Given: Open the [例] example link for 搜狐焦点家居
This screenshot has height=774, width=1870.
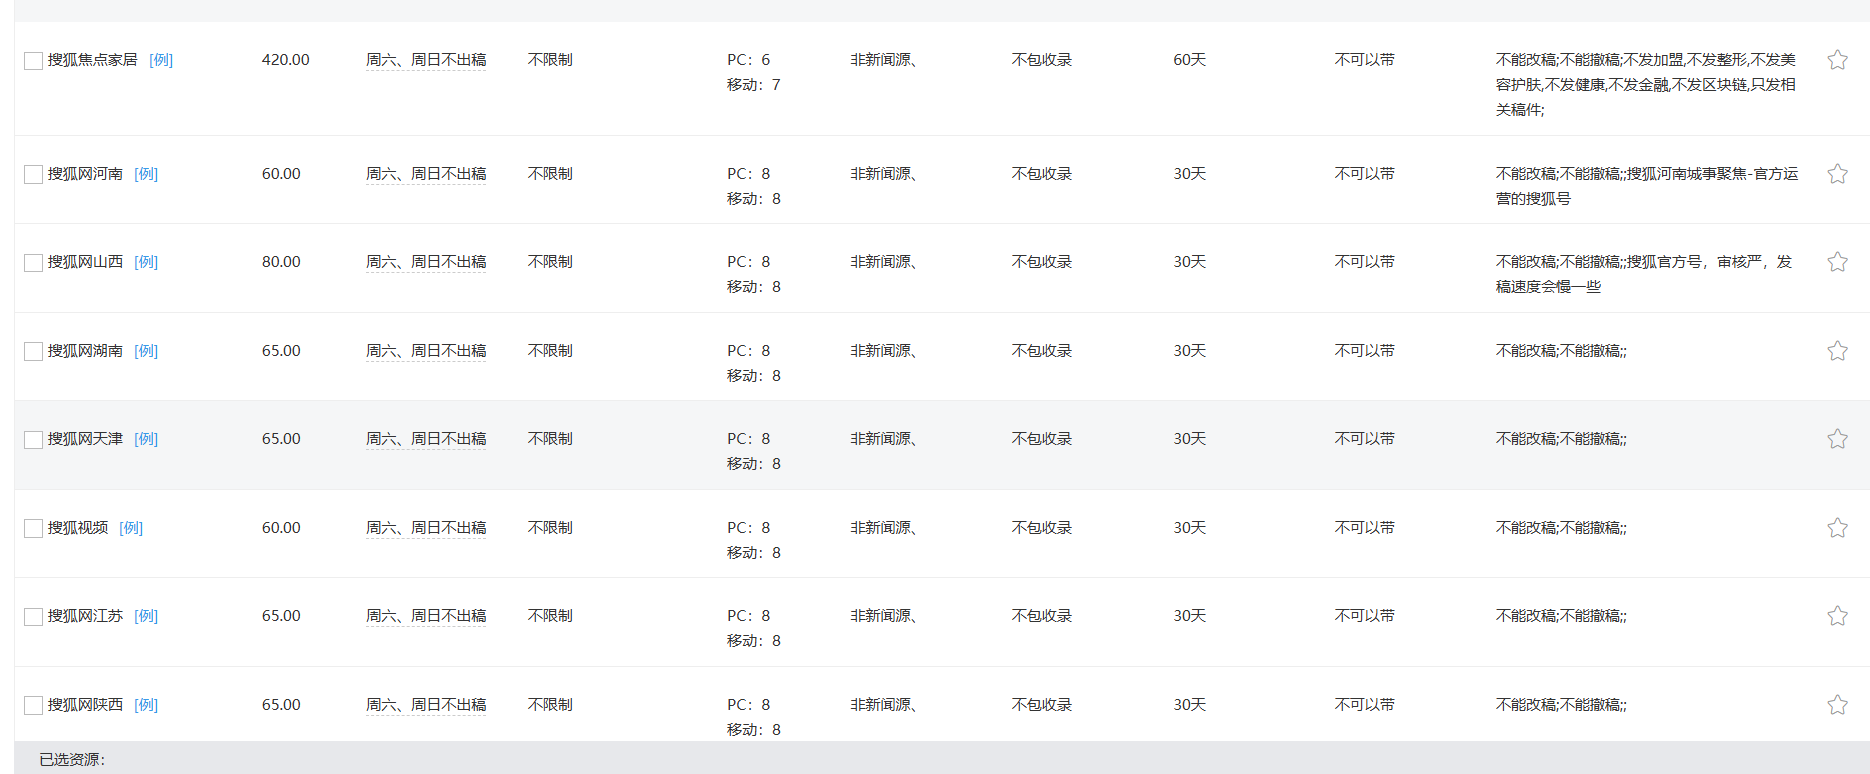Looking at the screenshot, I should tap(161, 60).
